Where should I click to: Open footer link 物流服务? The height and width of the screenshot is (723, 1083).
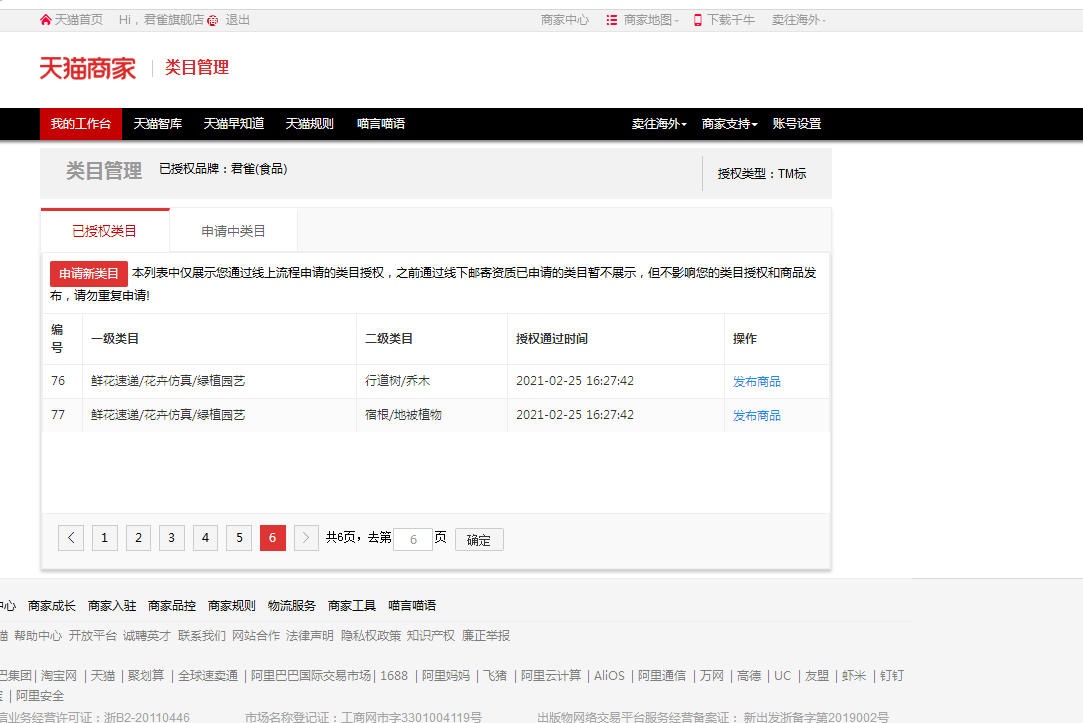[291, 606]
